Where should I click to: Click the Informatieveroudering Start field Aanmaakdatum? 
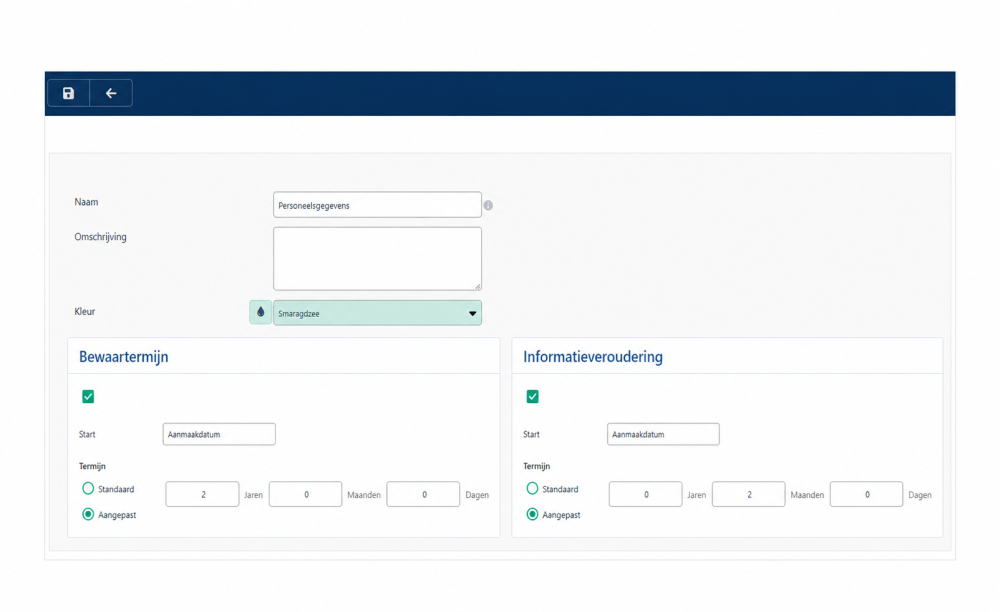pos(663,434)
